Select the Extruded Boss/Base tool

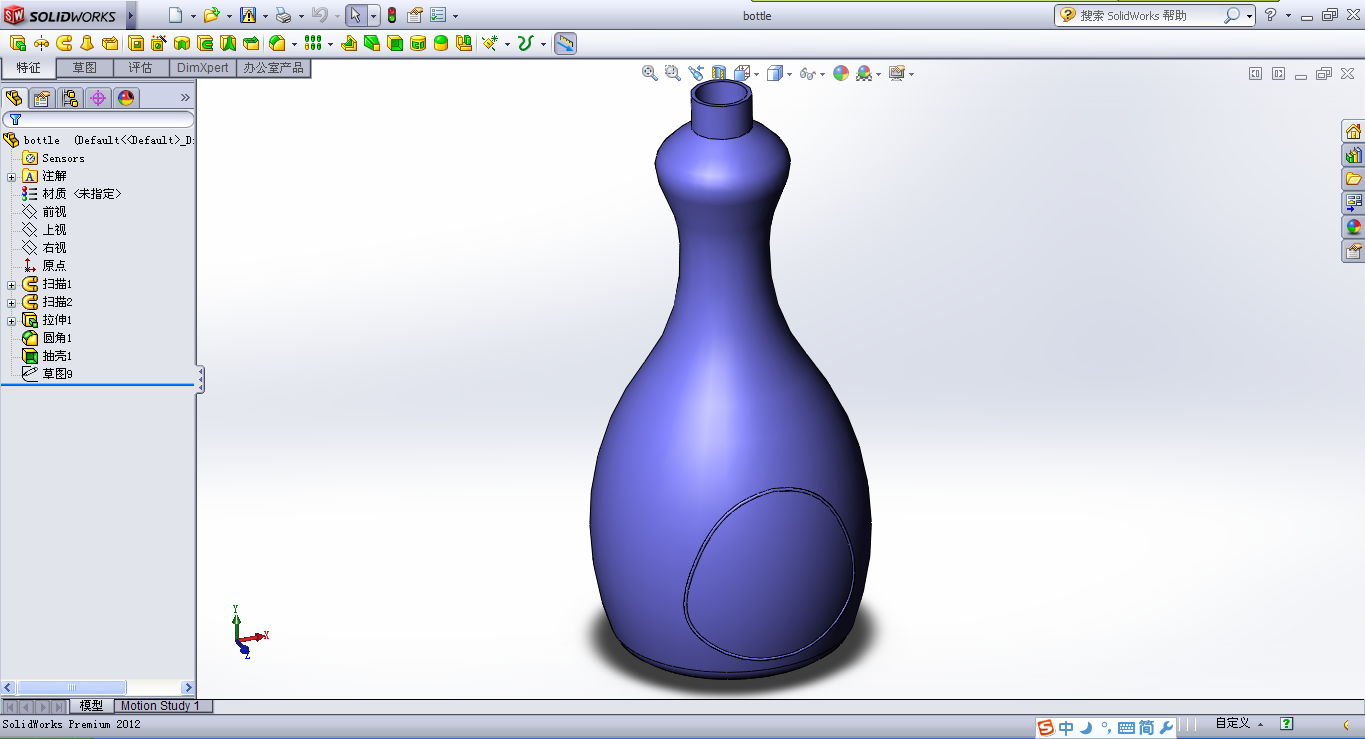[18, 43]
